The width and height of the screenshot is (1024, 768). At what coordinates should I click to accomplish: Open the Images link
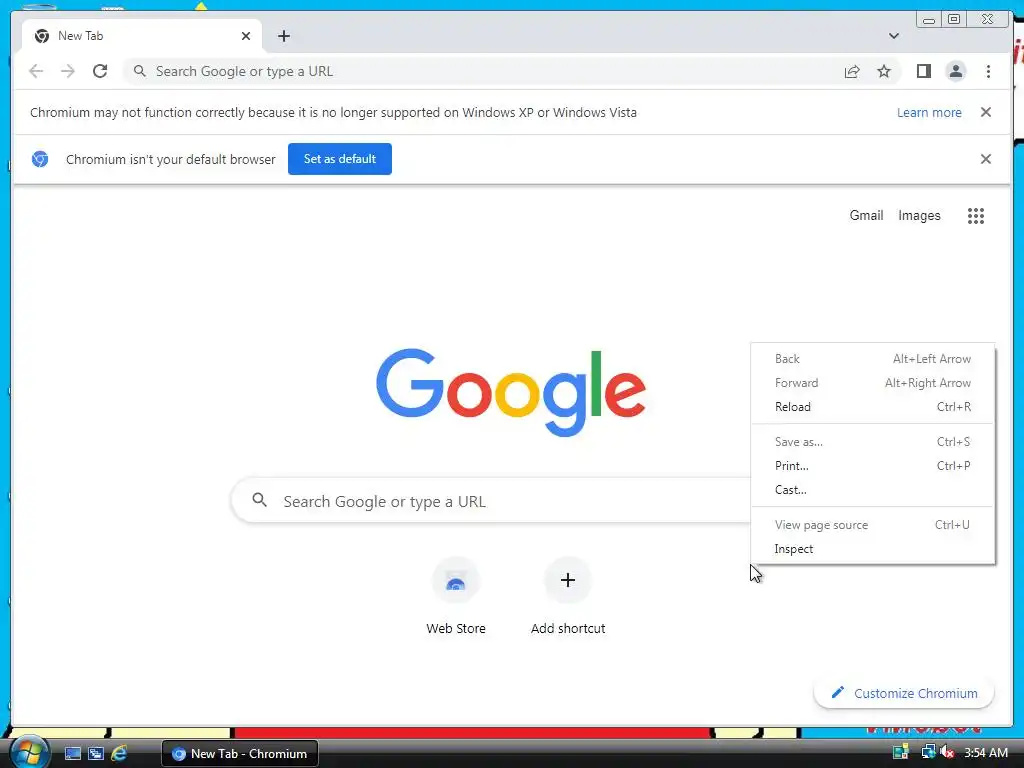919,216
